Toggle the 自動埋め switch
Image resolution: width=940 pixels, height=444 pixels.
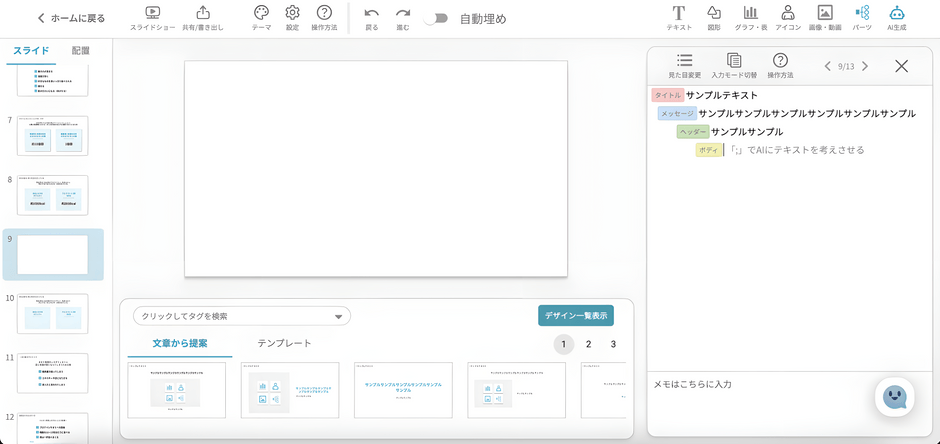point(436,19)
